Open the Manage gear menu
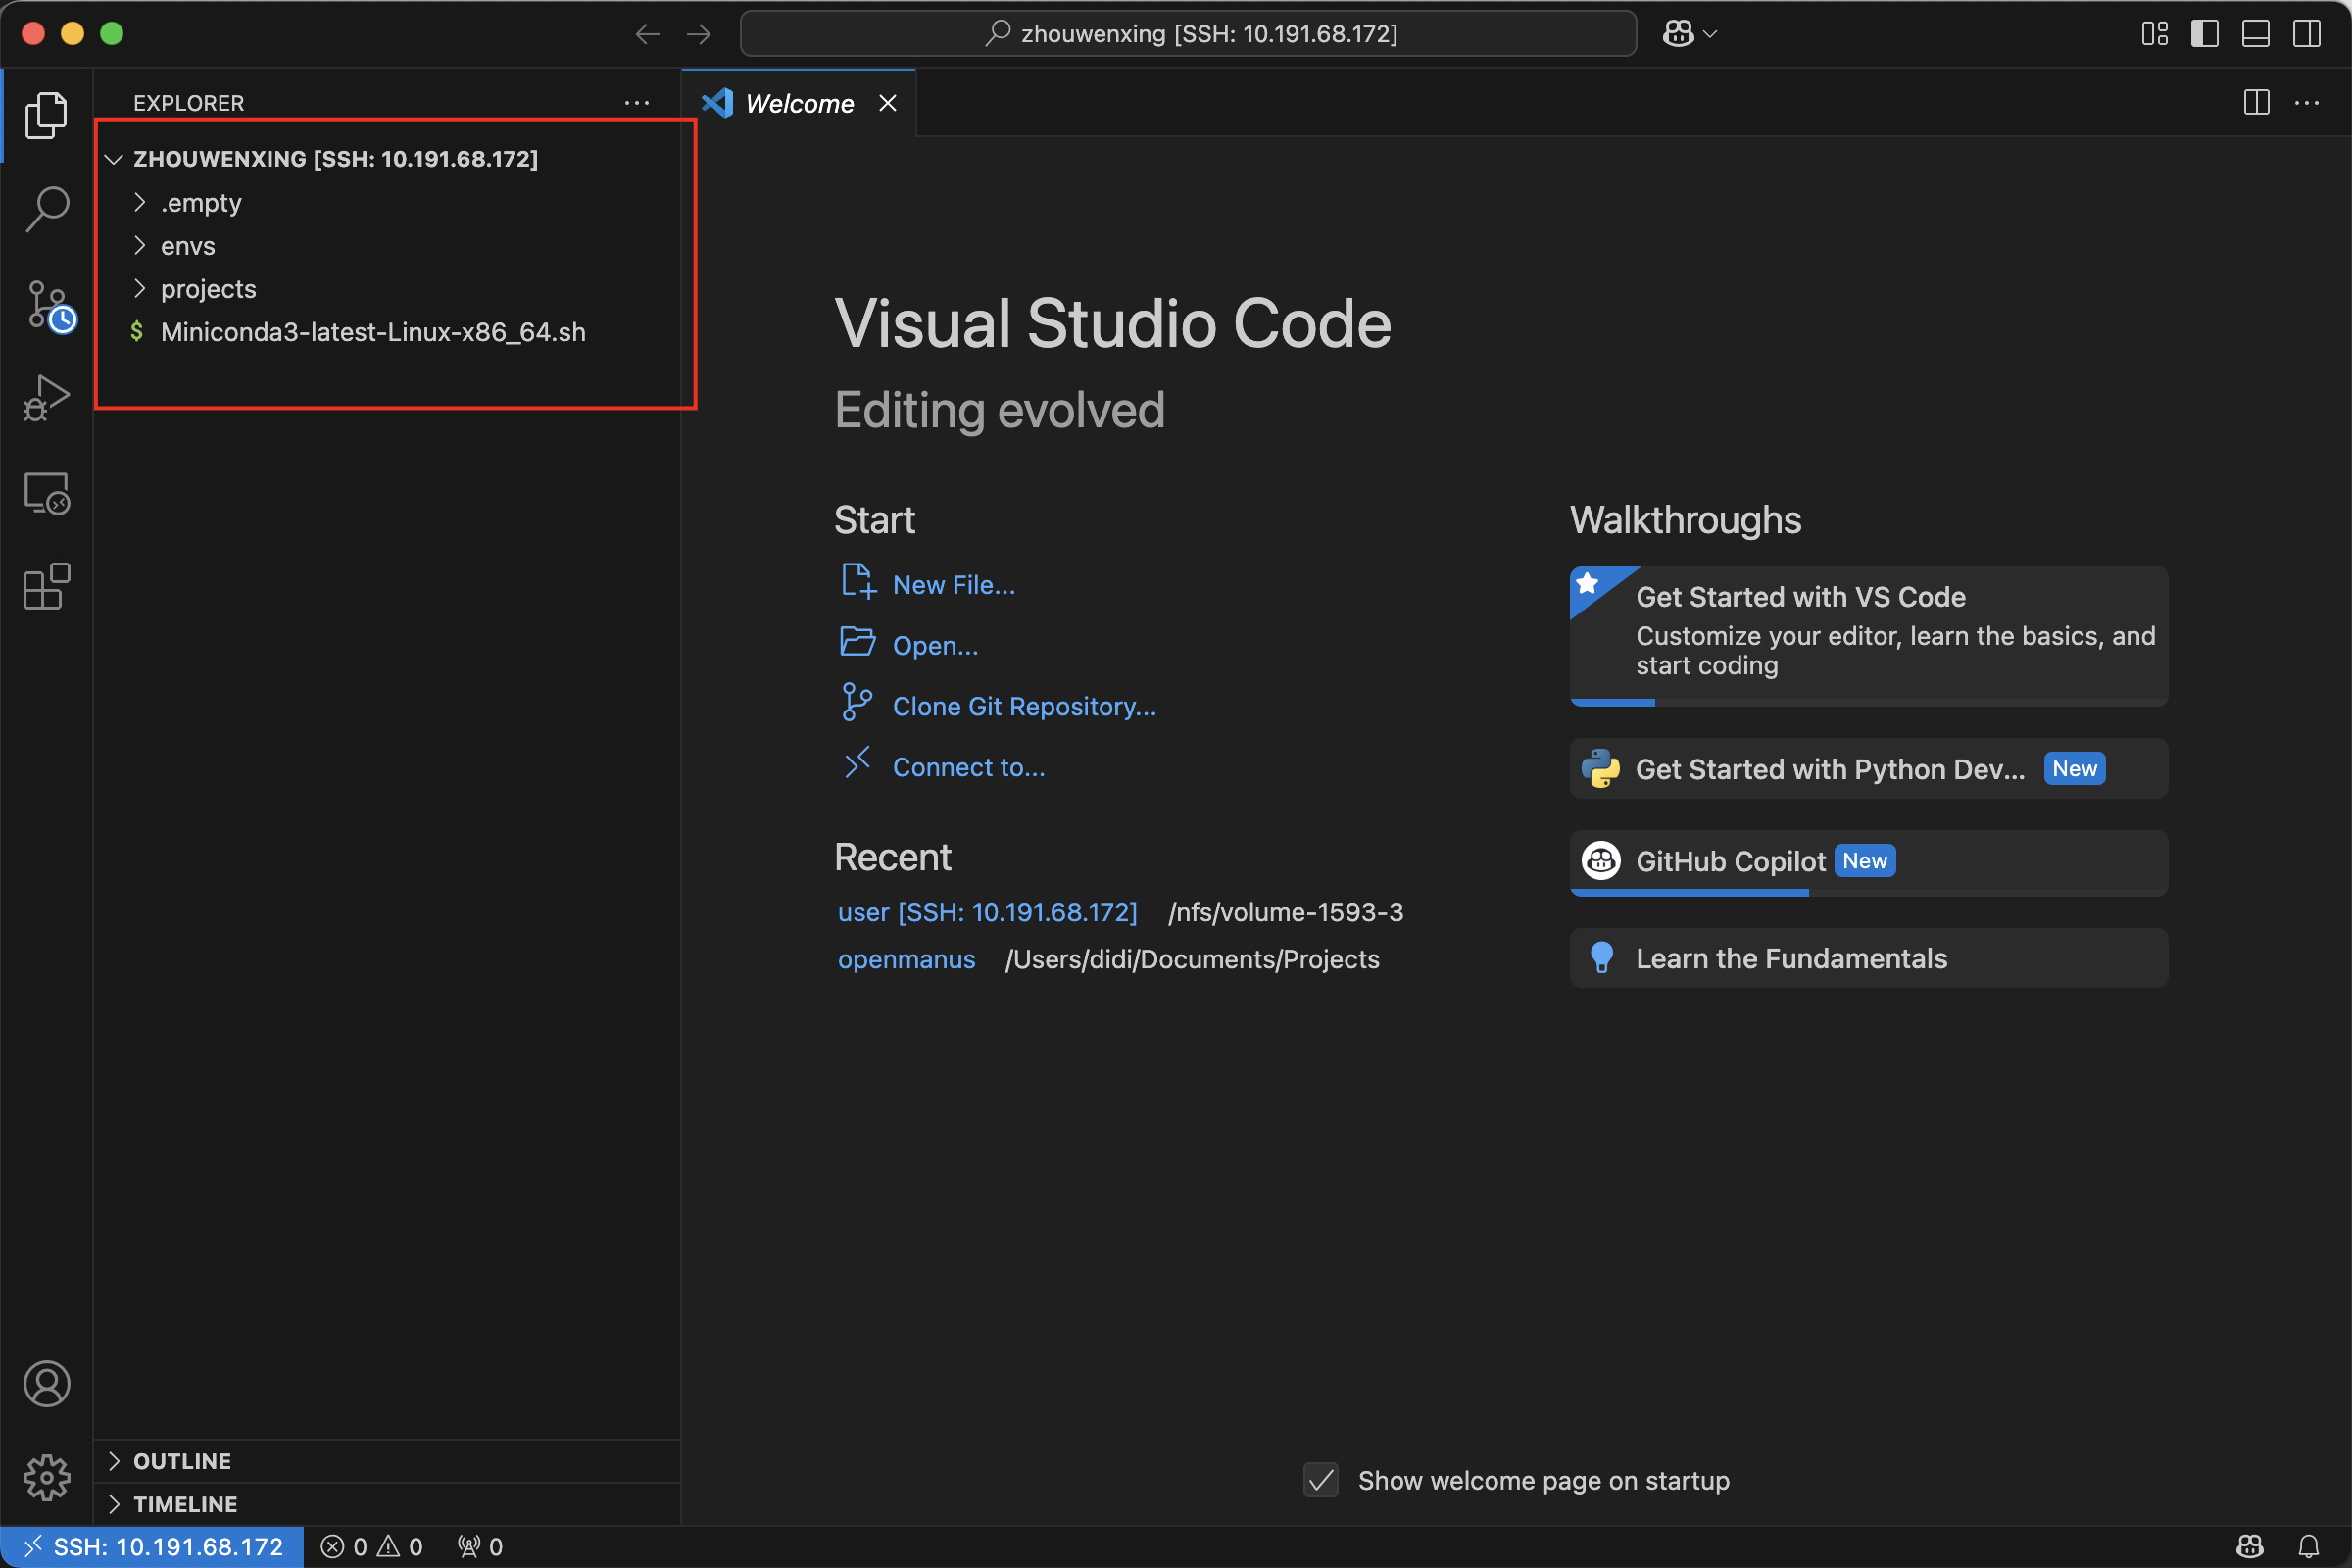This screenshot has height=1568, width=2352. tap(46, 1478)
